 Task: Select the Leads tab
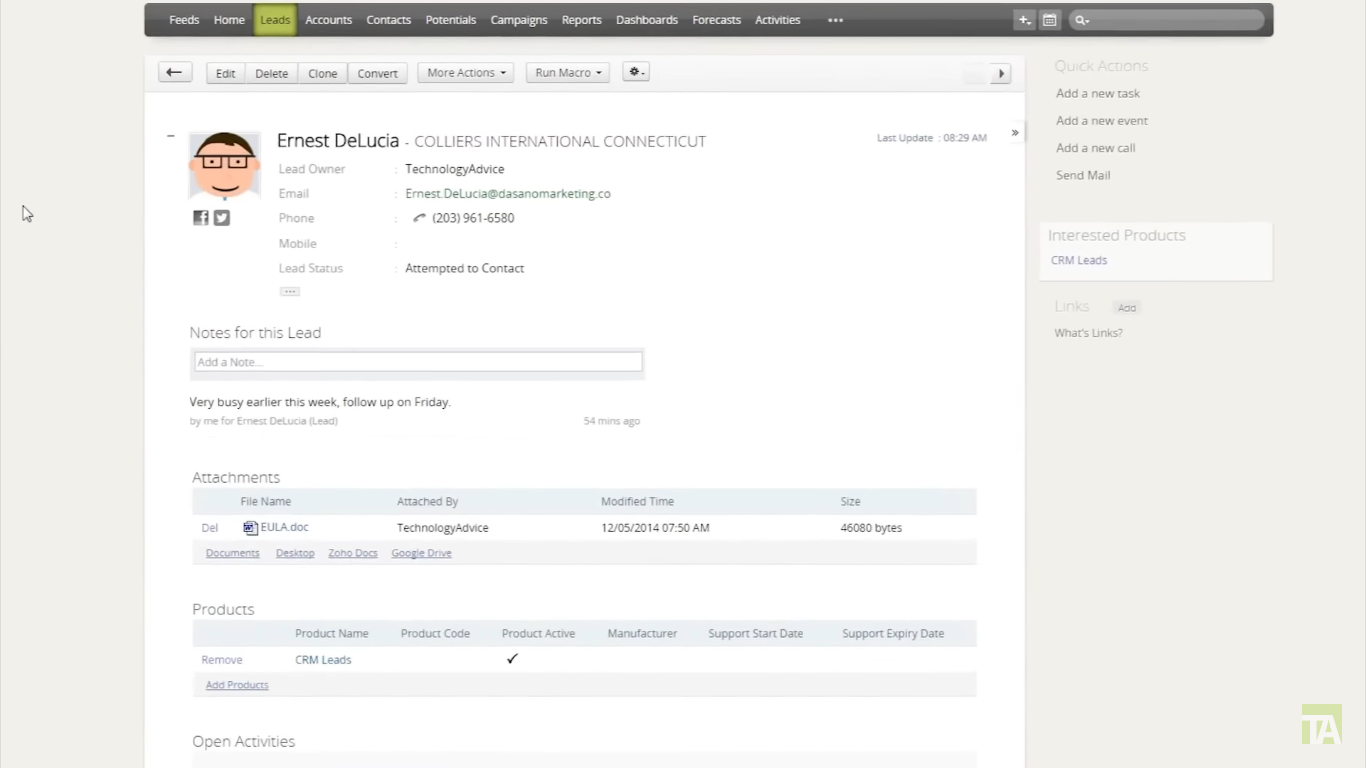(275, 20)
